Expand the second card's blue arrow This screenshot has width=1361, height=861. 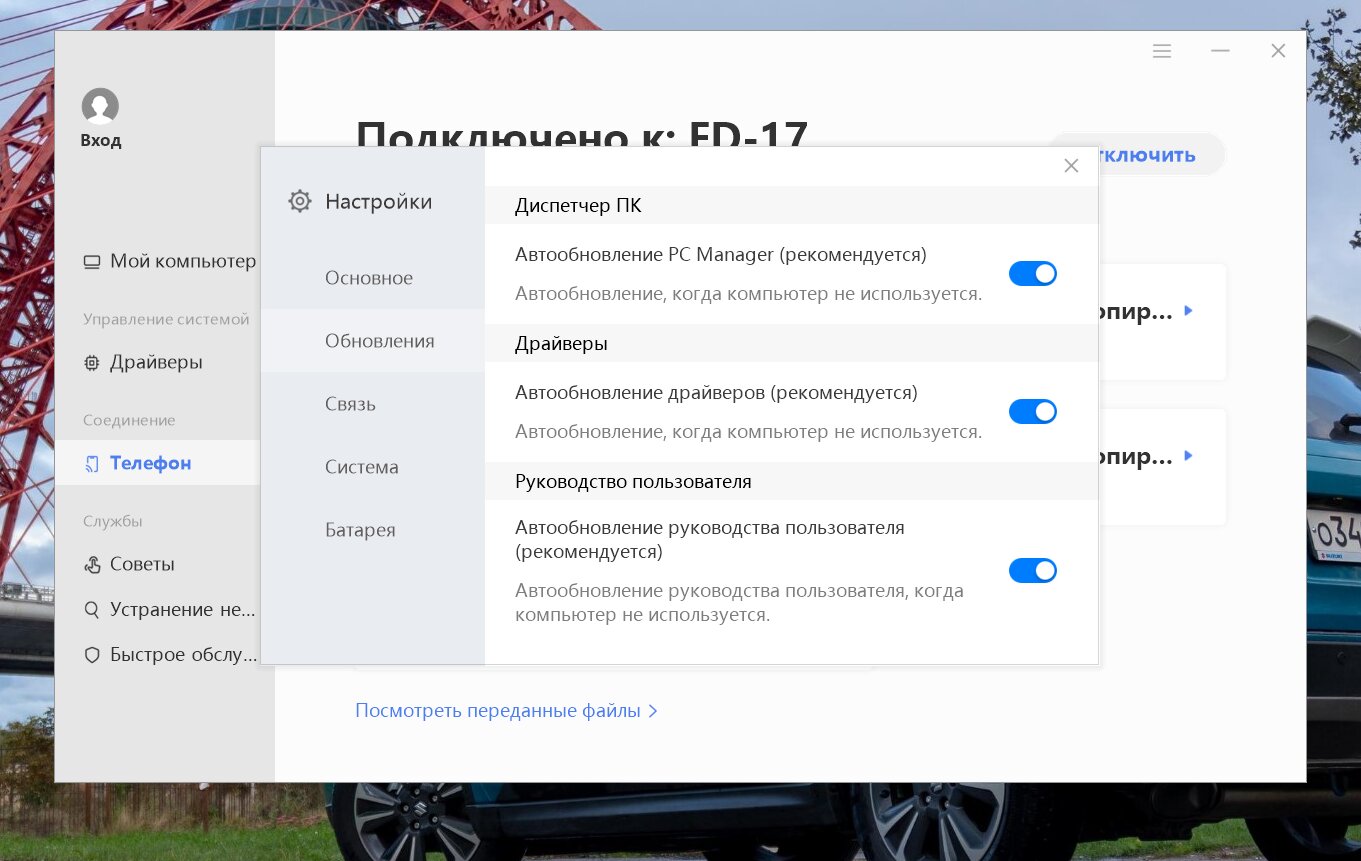[1188, 456]
